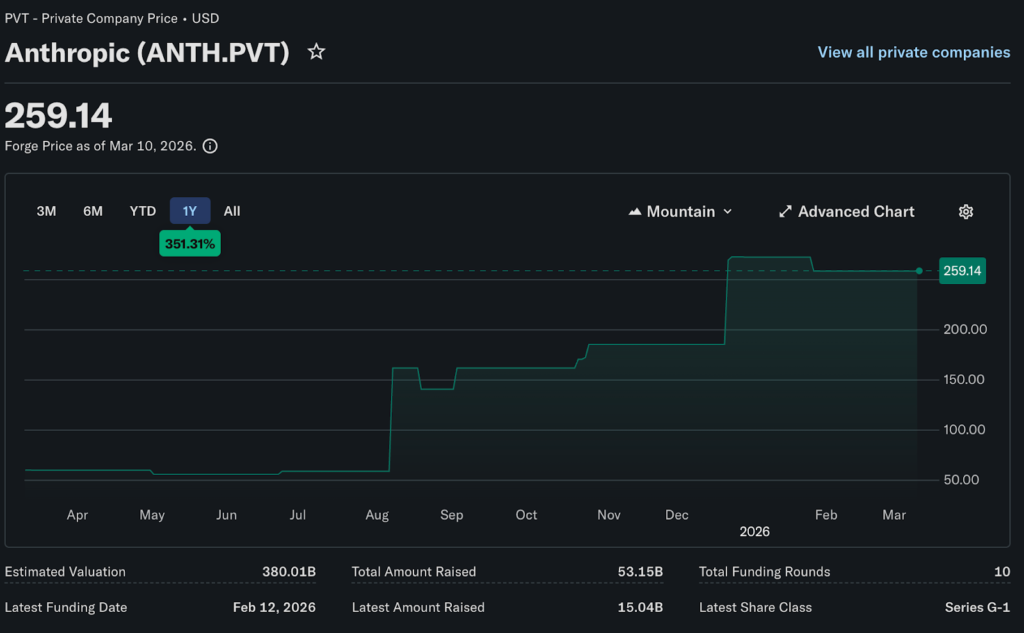Click the current price endpoint dot on chart

(919, 271)
